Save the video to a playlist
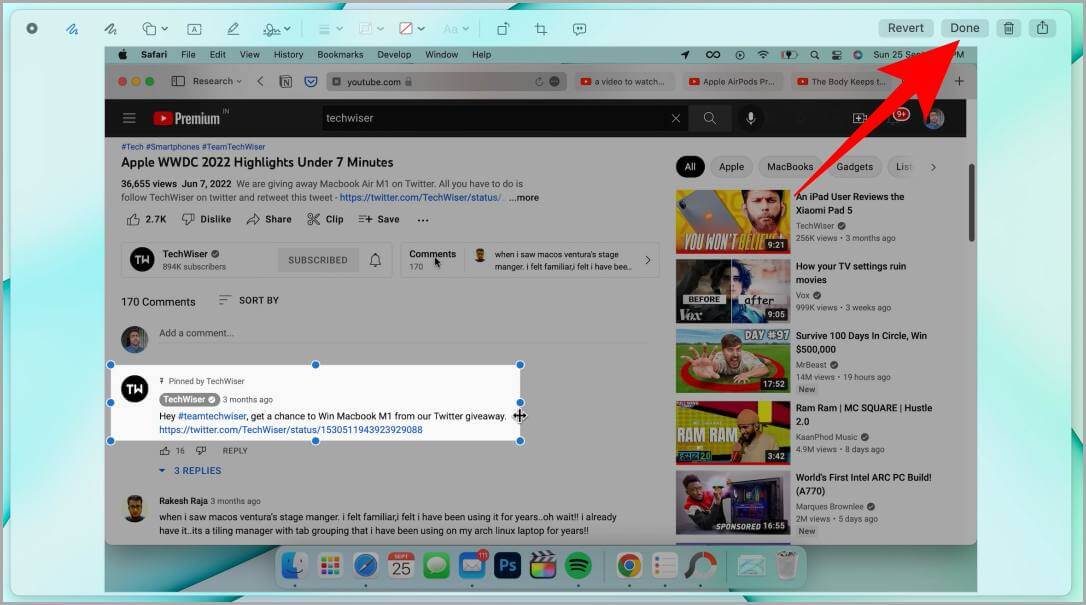Viewport: 1086px width, 605px height. click(x=379, y=219)
